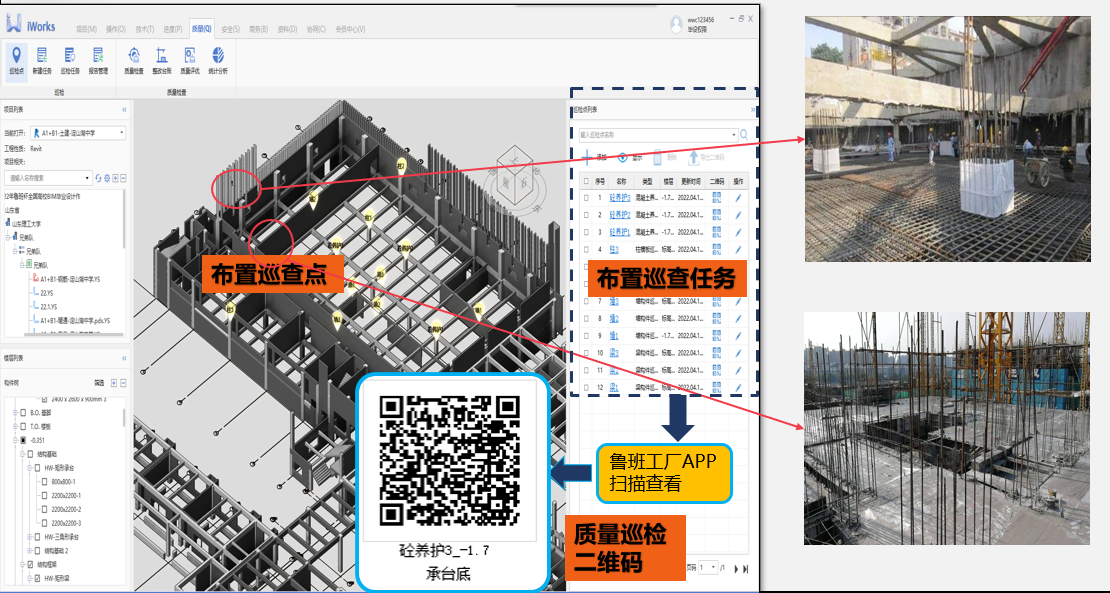Go to the next page arrow

pyautogui.click(x=736, y=568)
